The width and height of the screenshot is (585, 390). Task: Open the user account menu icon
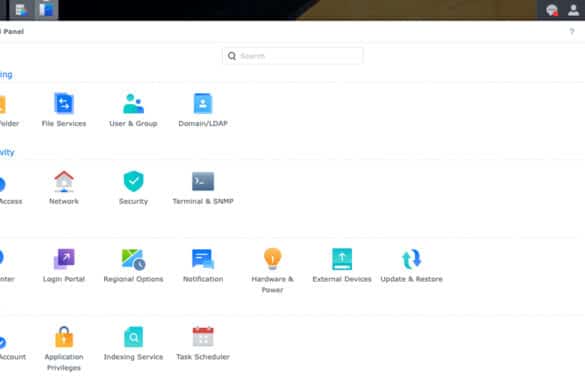pos(573,10)
